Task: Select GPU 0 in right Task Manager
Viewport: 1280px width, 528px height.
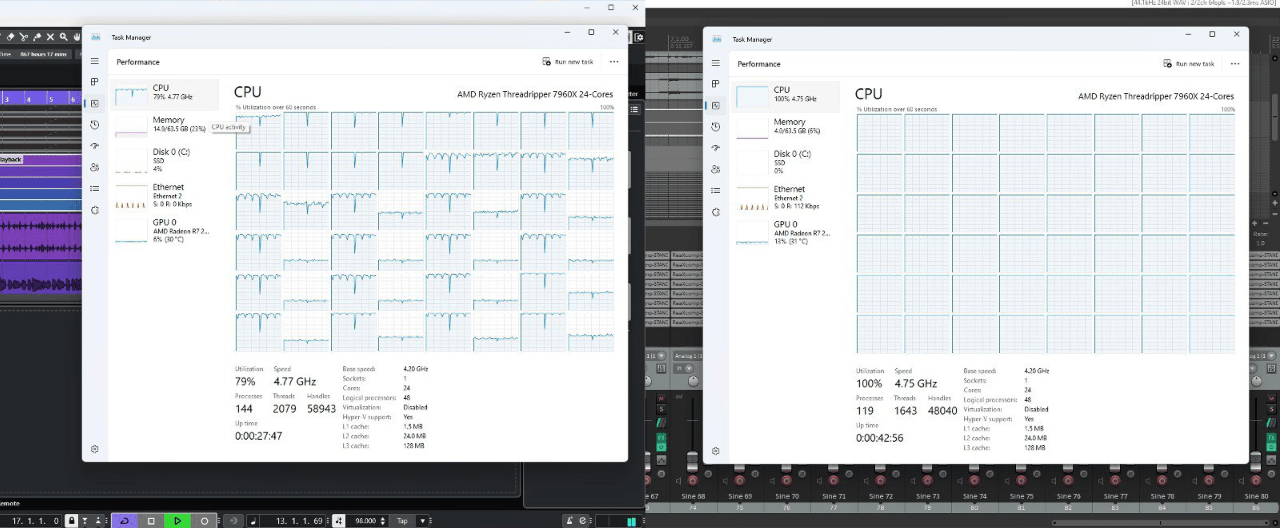Action: (x=785, y=232)
